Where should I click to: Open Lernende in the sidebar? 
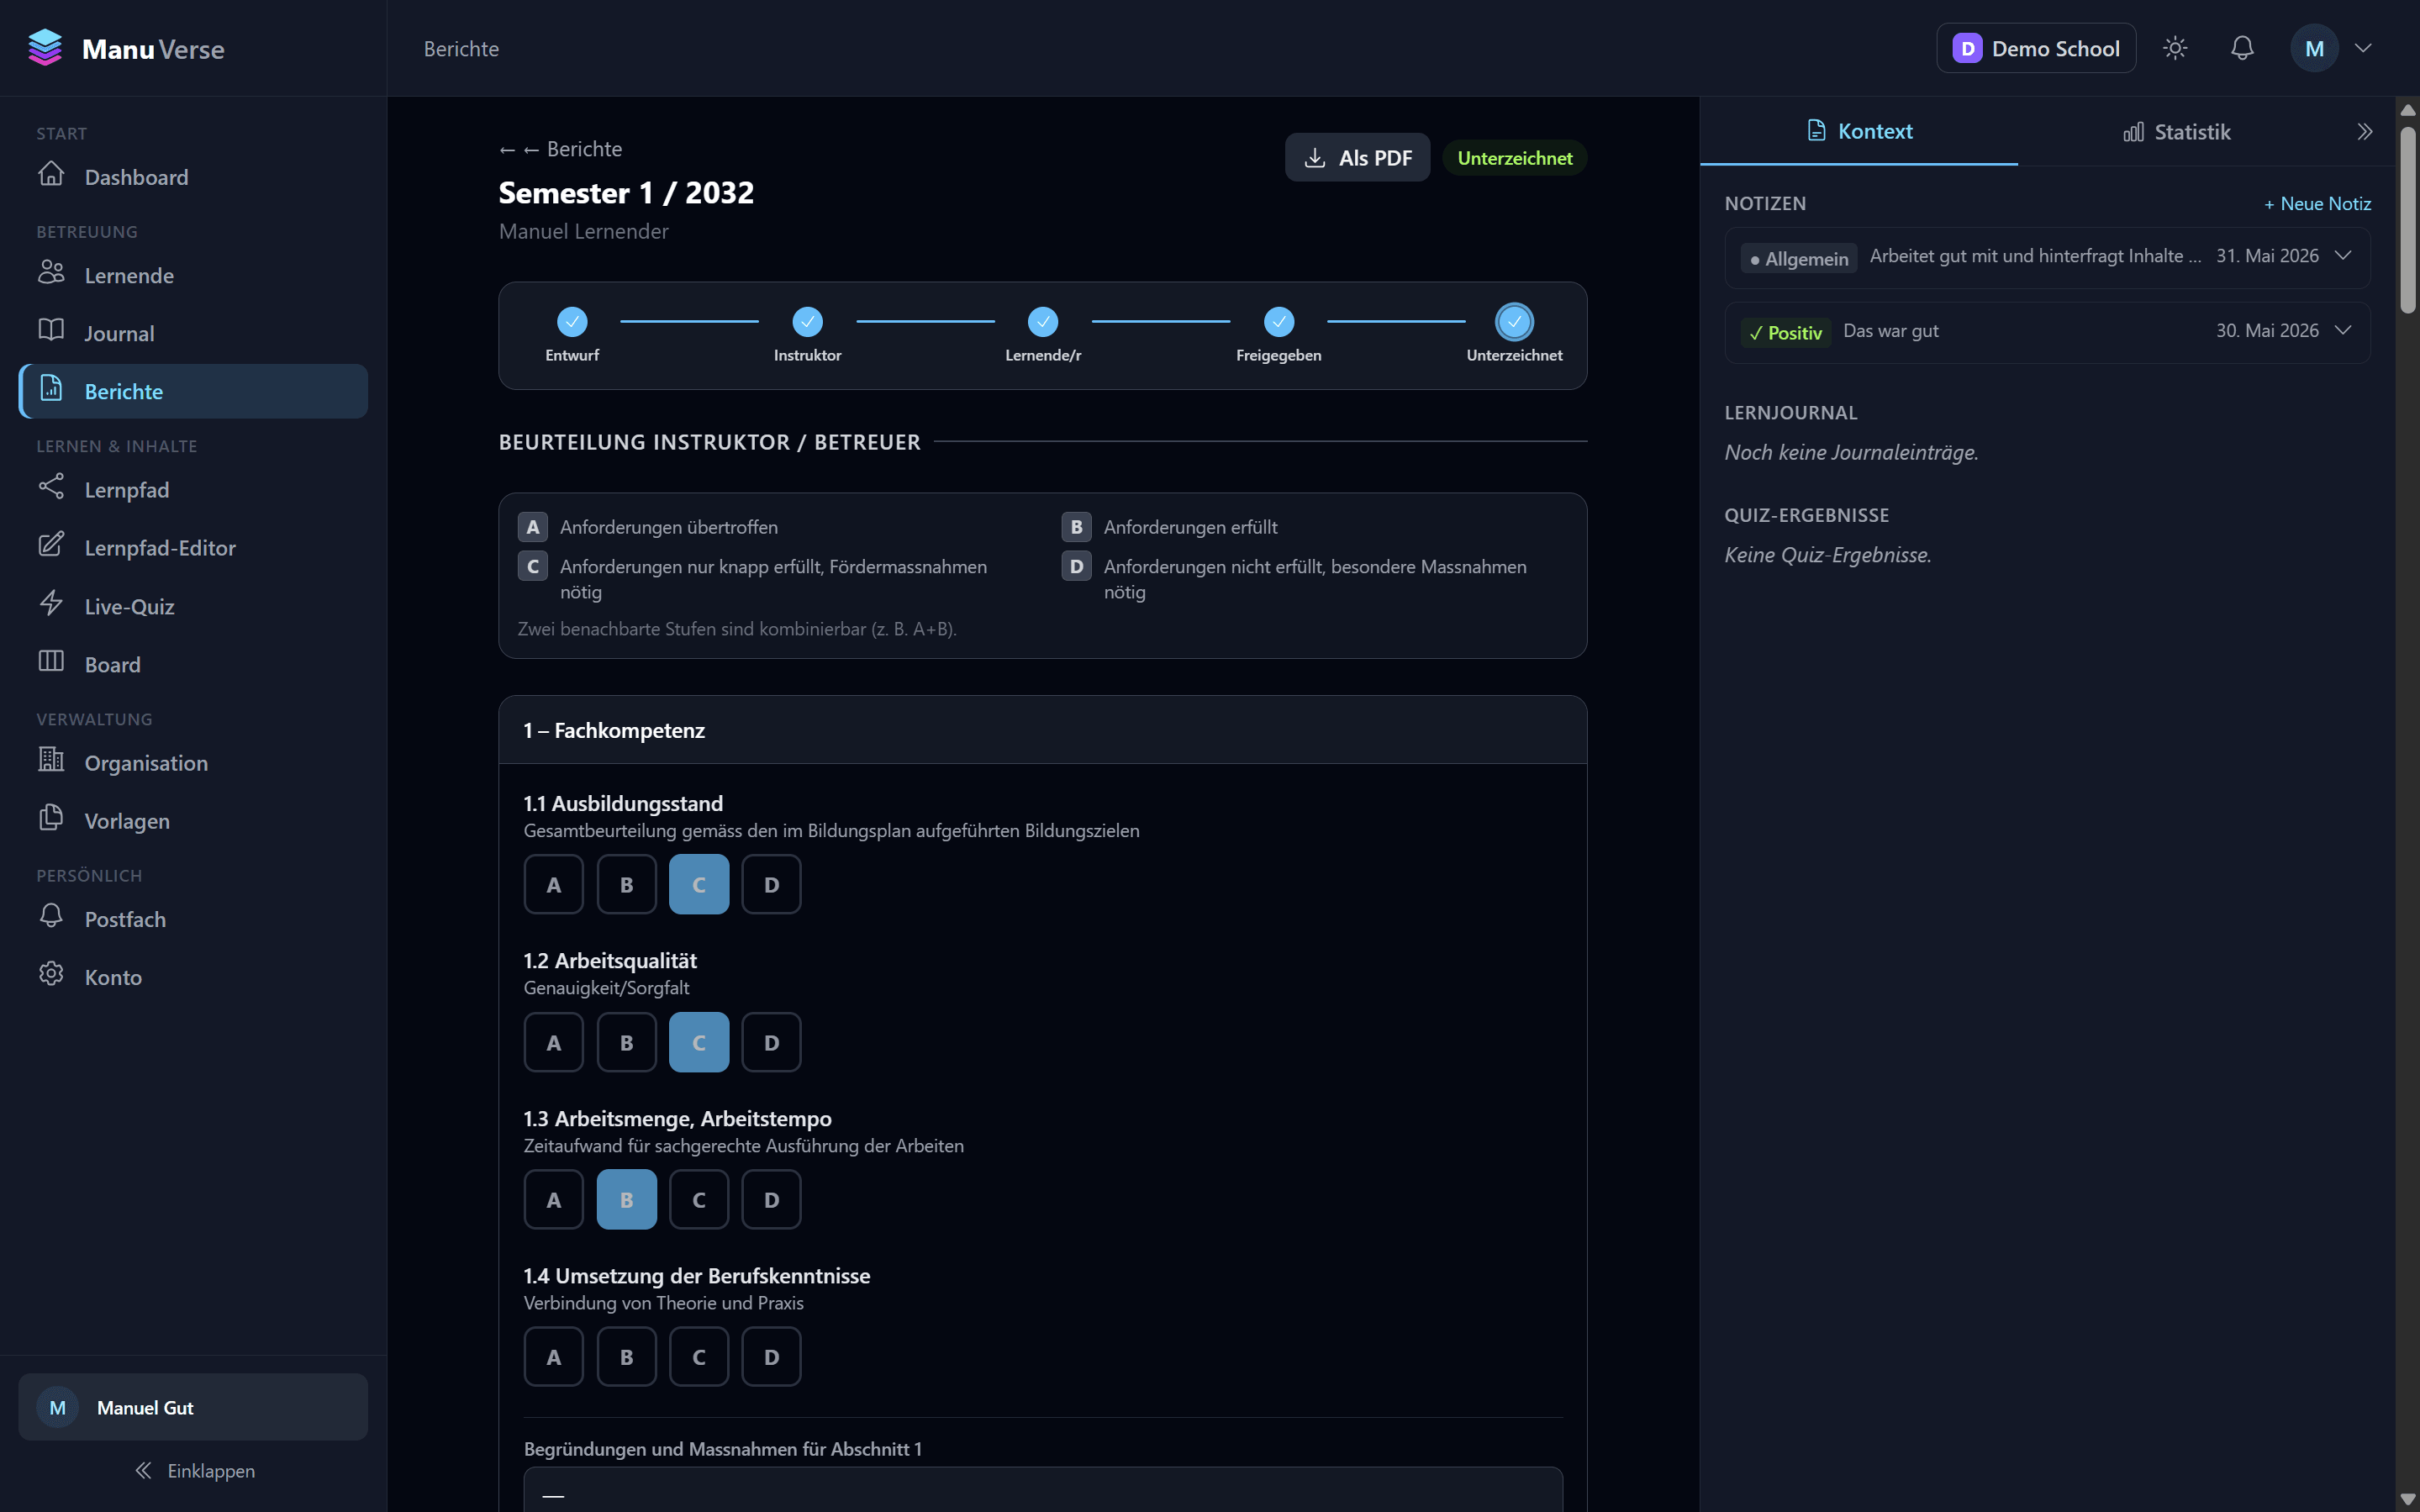click(x=193, y=275)
